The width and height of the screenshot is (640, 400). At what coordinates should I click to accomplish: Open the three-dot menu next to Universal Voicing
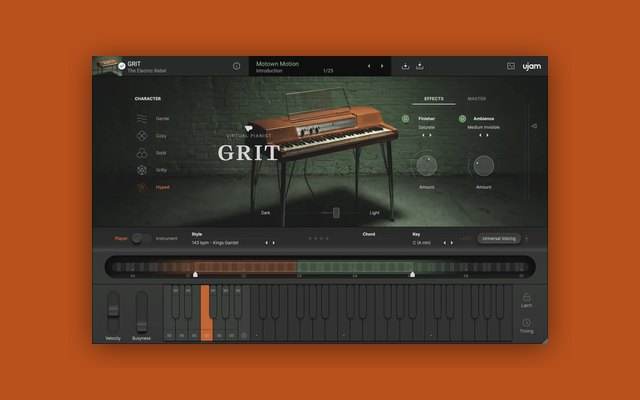tap(527, 238)
